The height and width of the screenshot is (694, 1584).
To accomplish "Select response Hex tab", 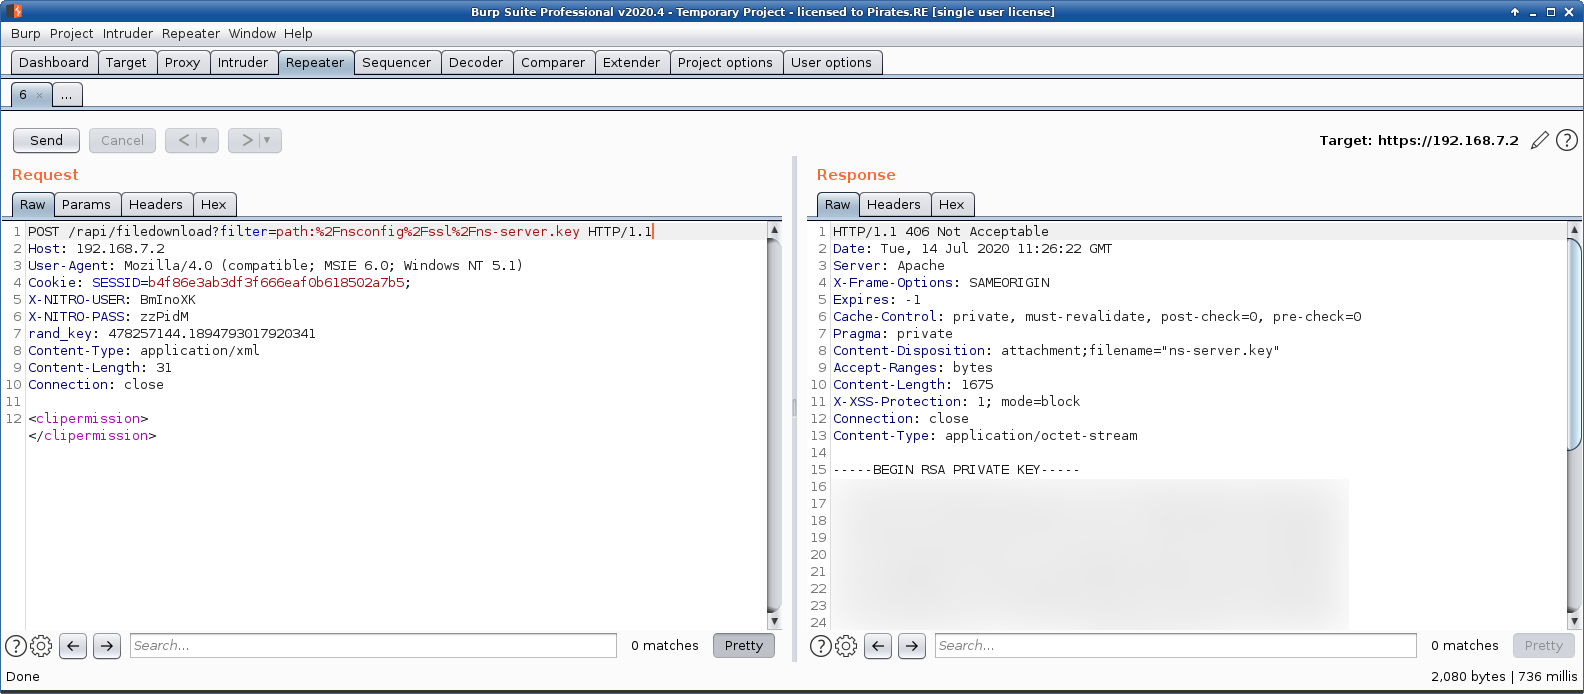I will [952, 204].
